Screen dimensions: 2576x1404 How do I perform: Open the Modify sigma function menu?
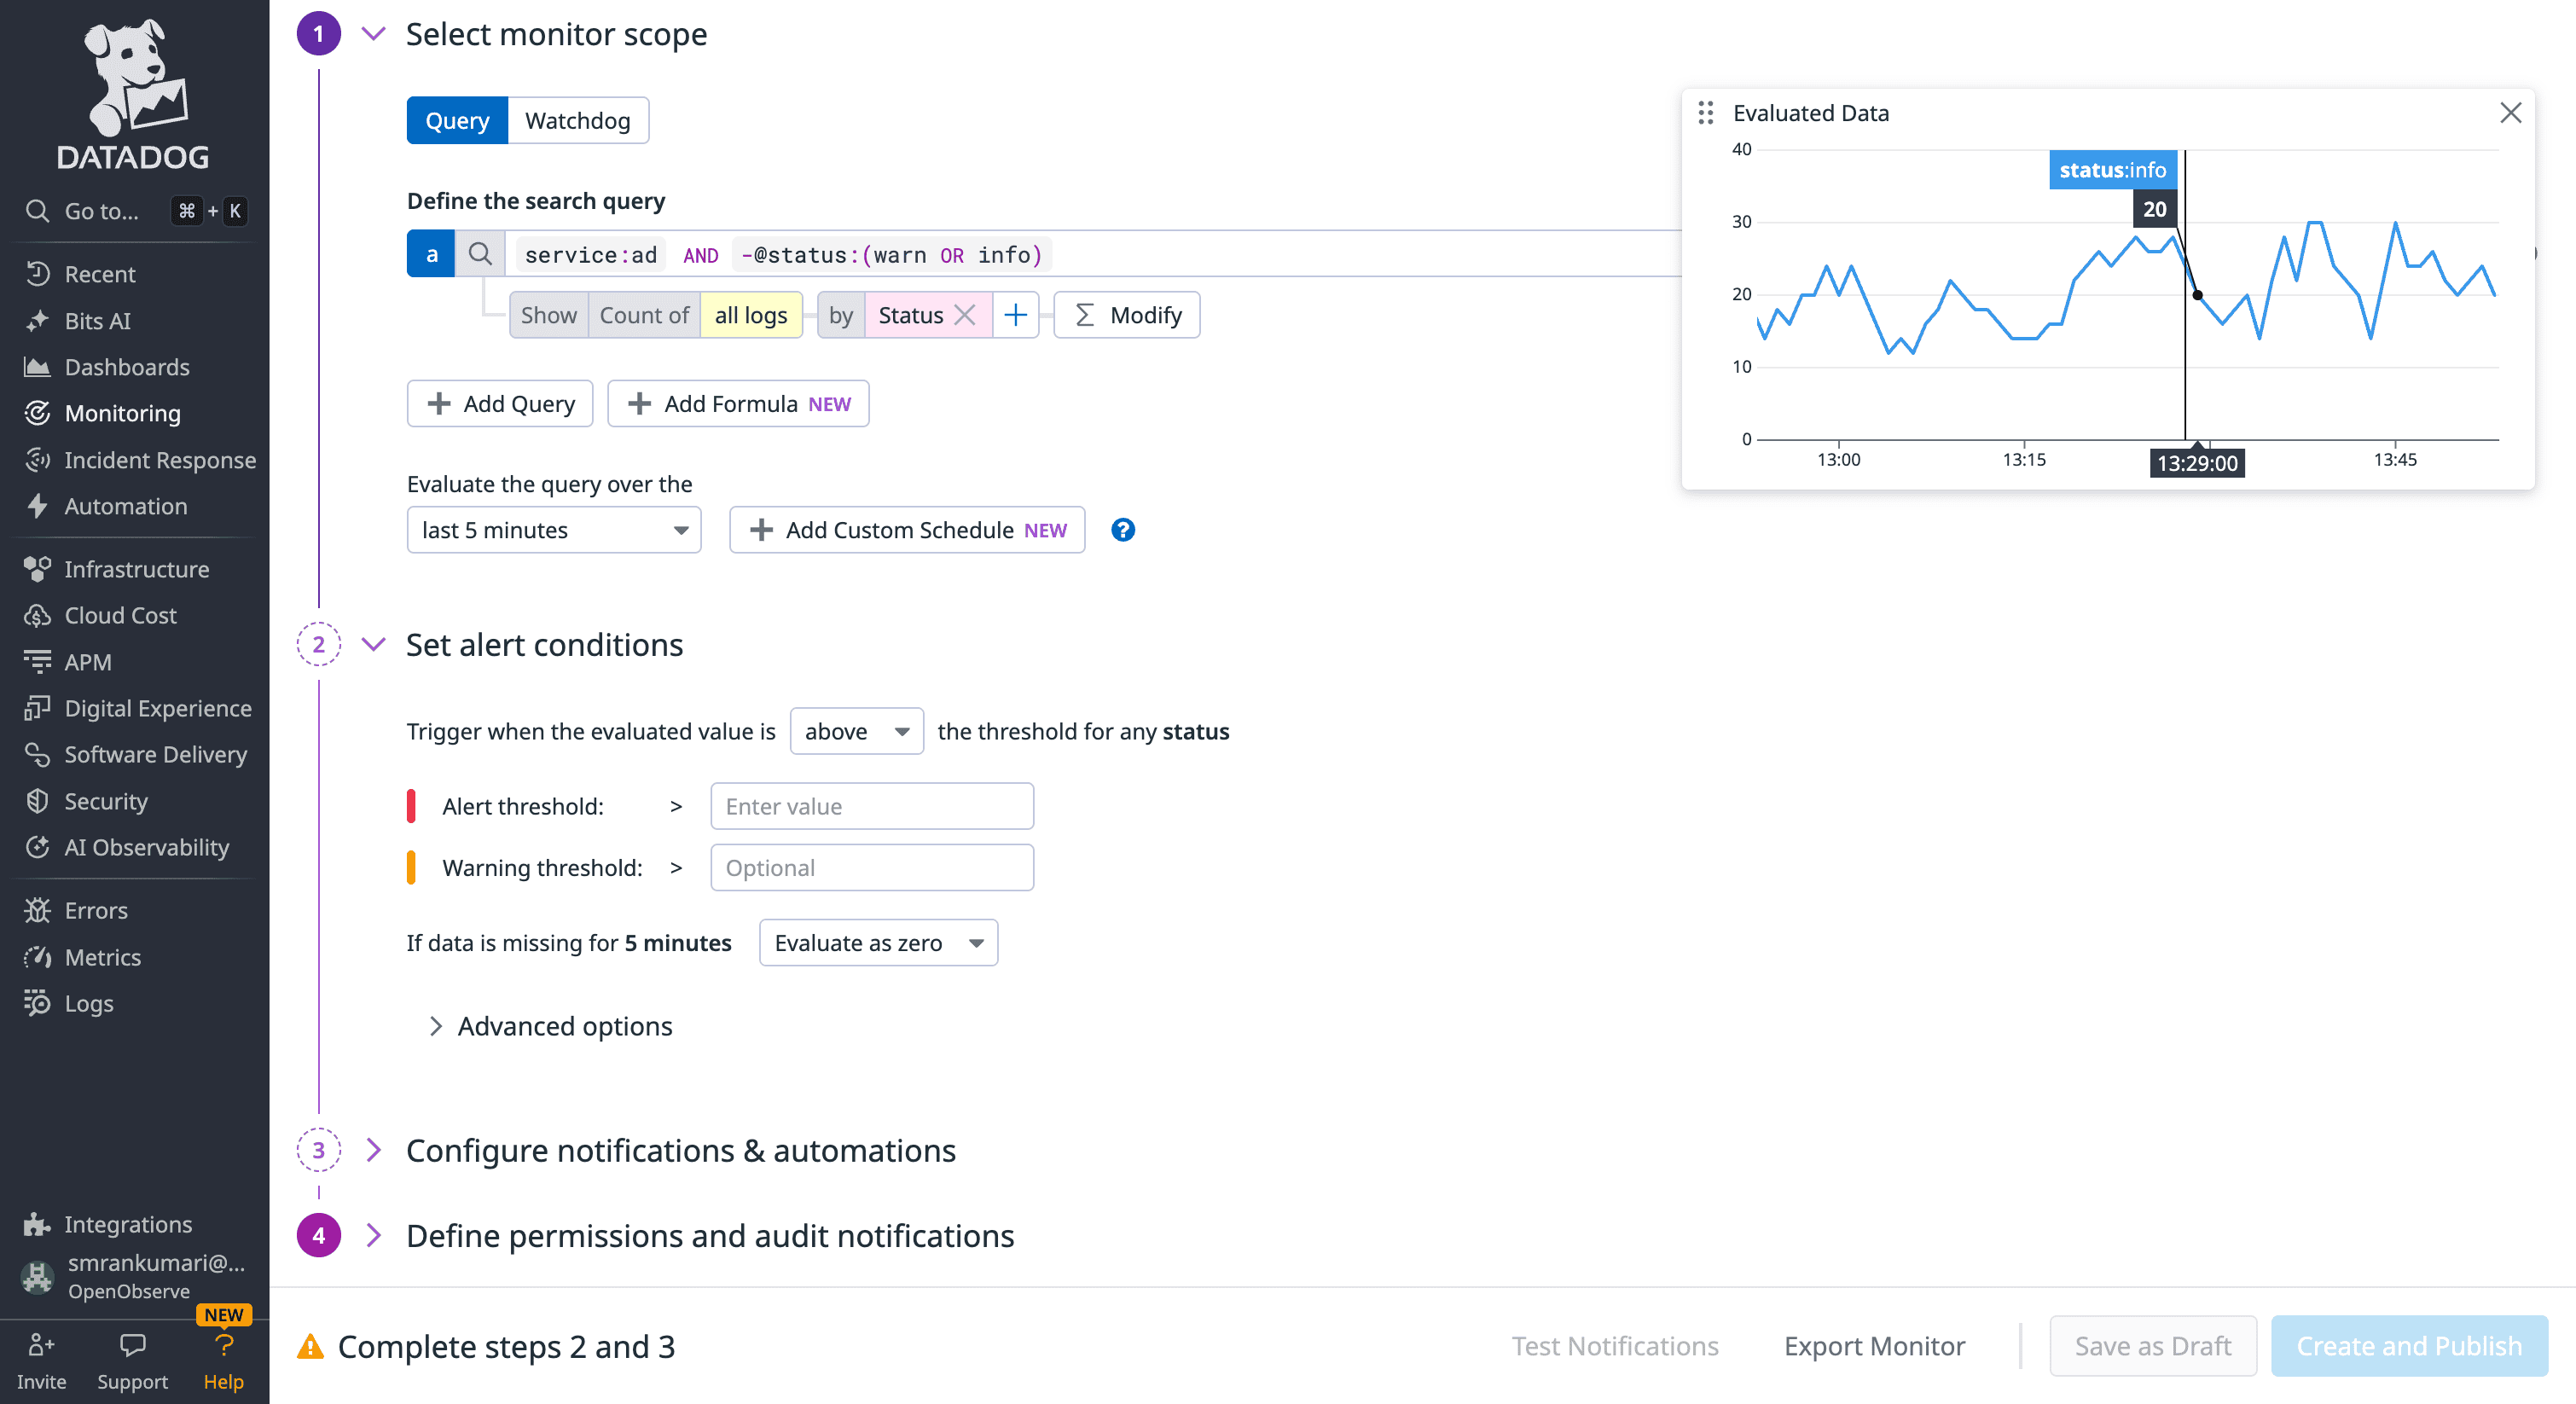point(1126,315)
